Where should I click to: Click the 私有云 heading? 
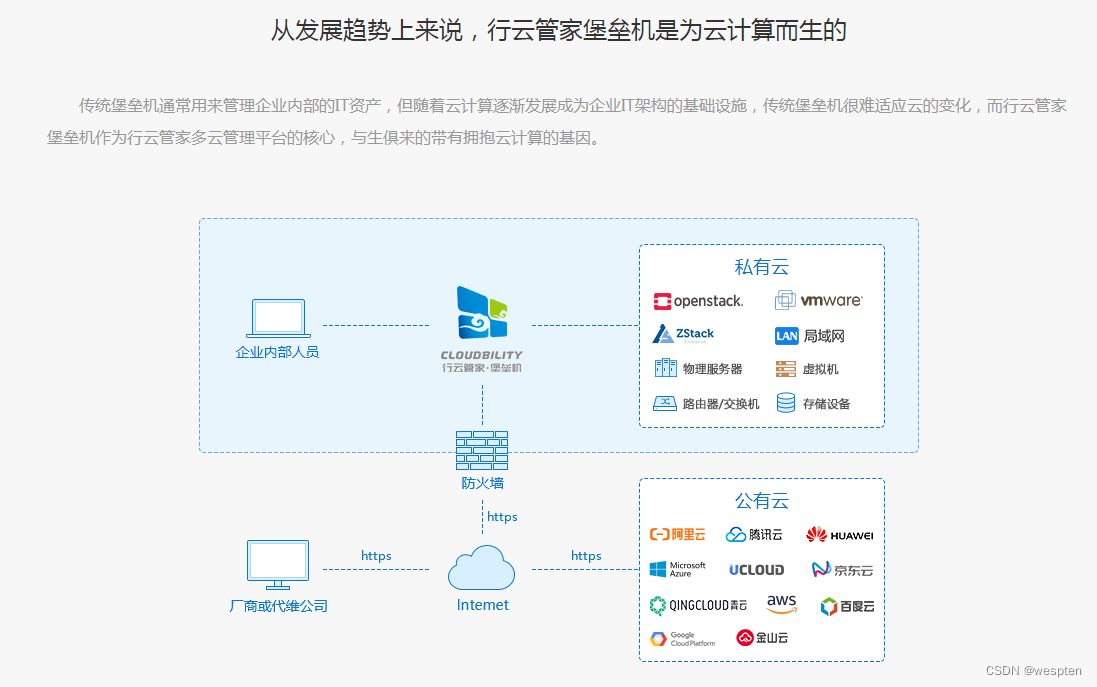point(761,267)
